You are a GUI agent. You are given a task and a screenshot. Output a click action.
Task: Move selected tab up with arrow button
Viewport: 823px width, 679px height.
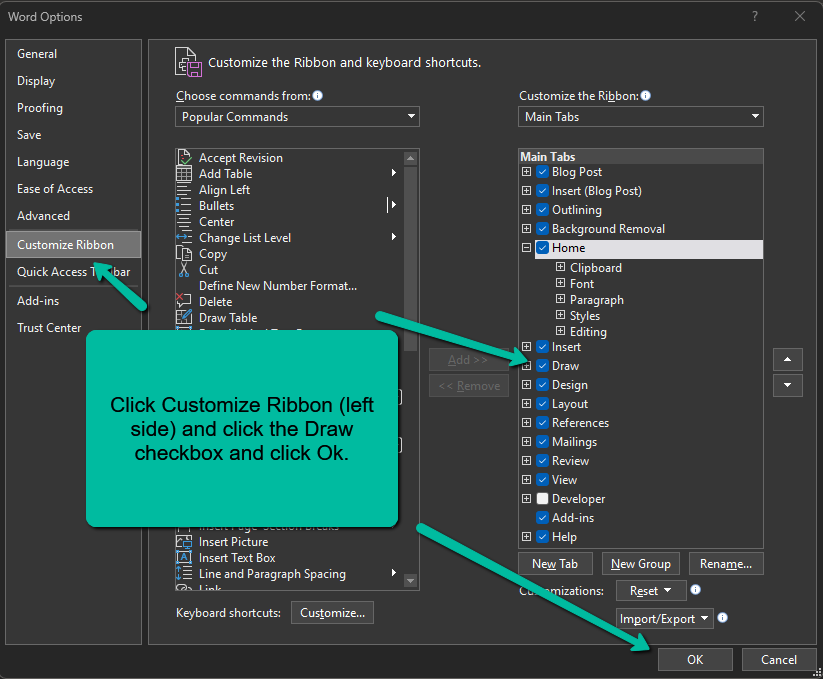point(787,359)
